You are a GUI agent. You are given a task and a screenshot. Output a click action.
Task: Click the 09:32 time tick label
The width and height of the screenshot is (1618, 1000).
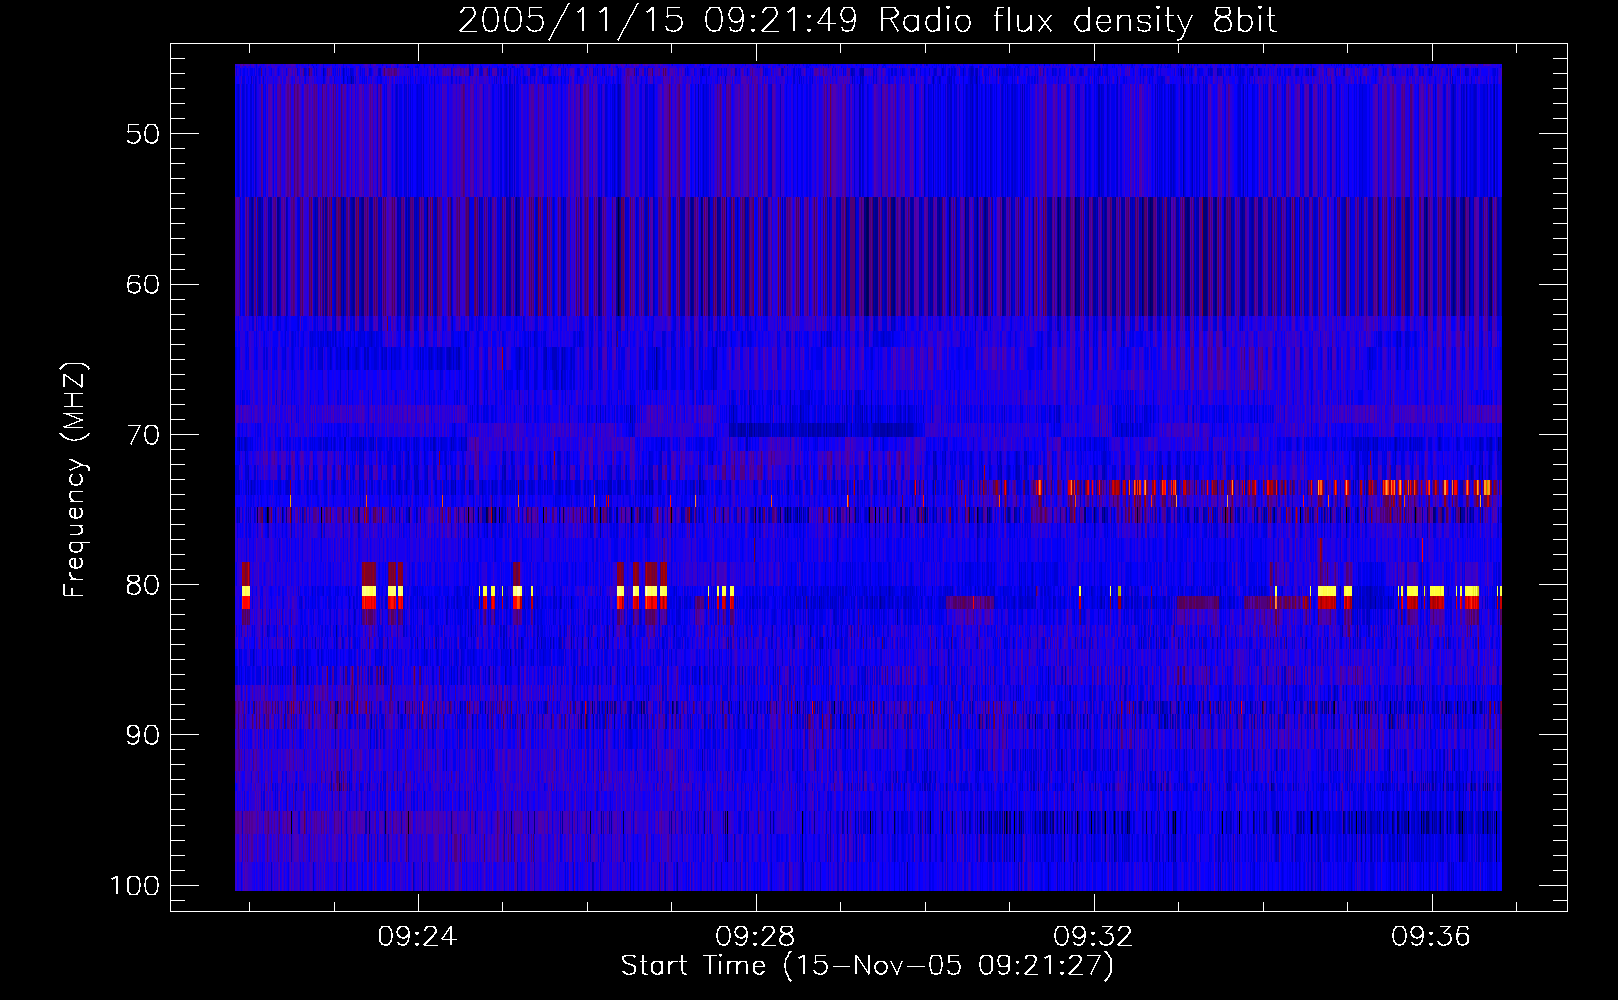1093,937
